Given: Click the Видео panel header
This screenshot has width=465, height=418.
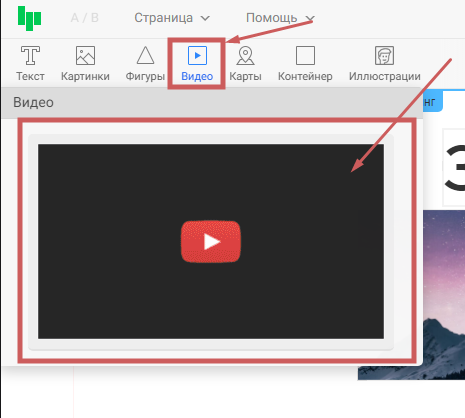Looking at the screenshot, I should [x=212, y=102].
